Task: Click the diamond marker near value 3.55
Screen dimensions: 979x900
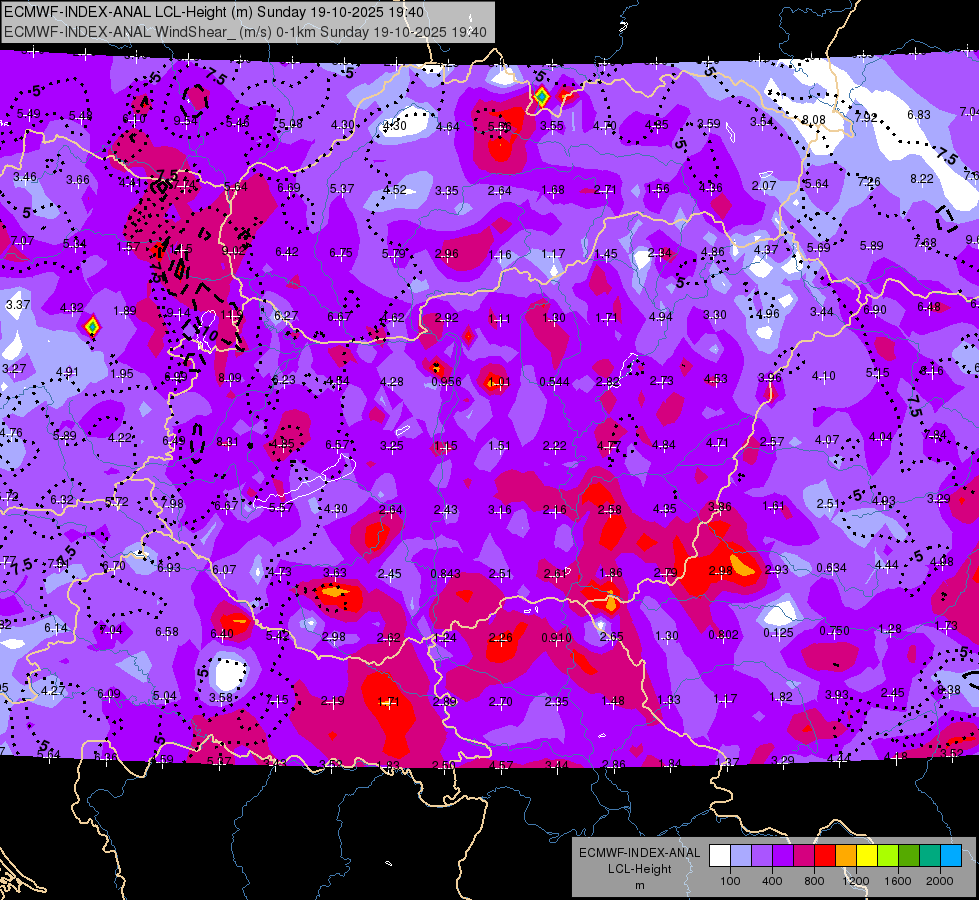Action: 541,97
